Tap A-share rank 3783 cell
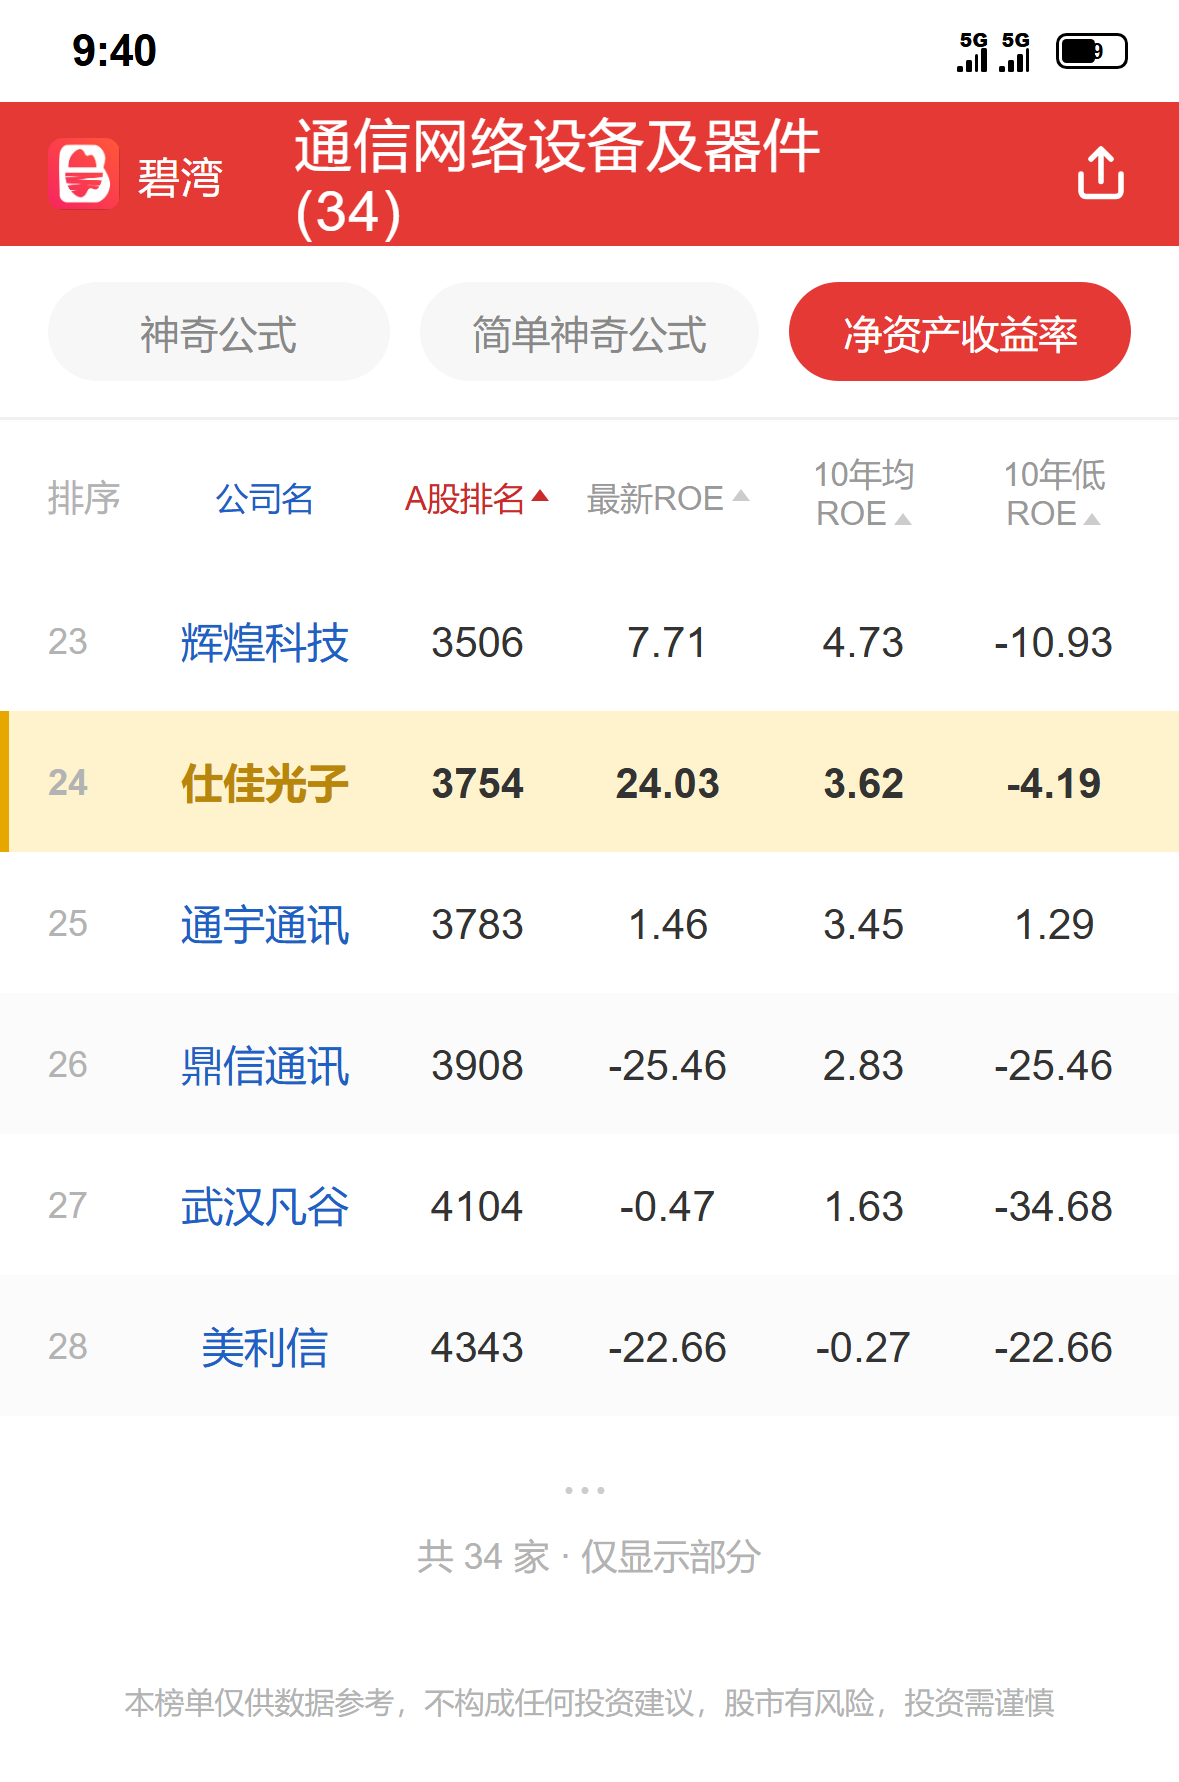This screenshot has height=1782, width=1179. (477, 924)
